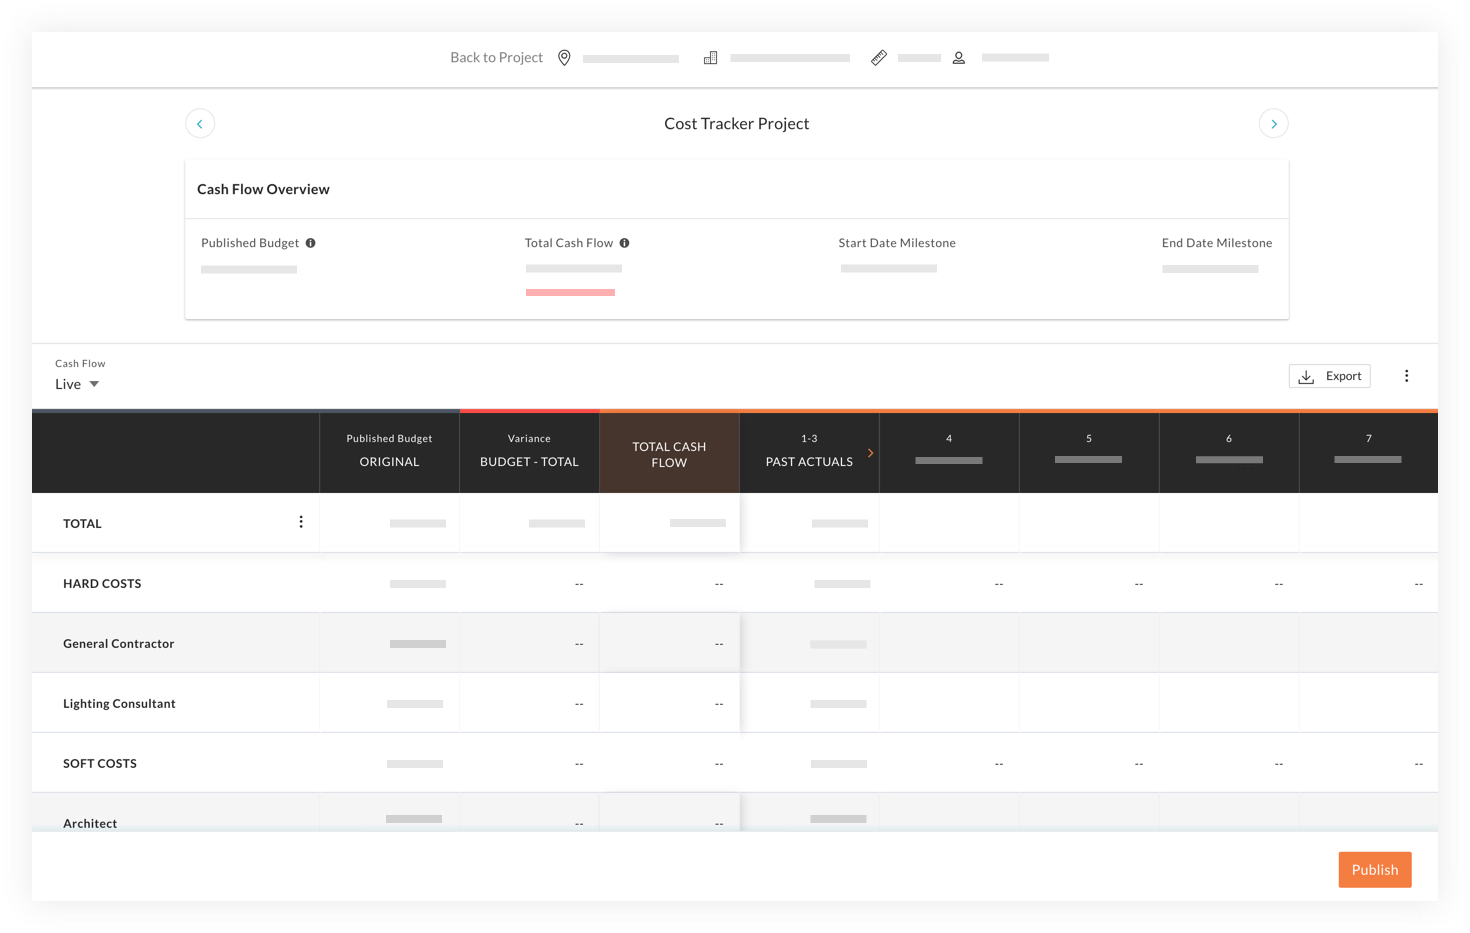Open info tooltip beside Published Budget
The image size is (1470, 933).
coord(310,243)
